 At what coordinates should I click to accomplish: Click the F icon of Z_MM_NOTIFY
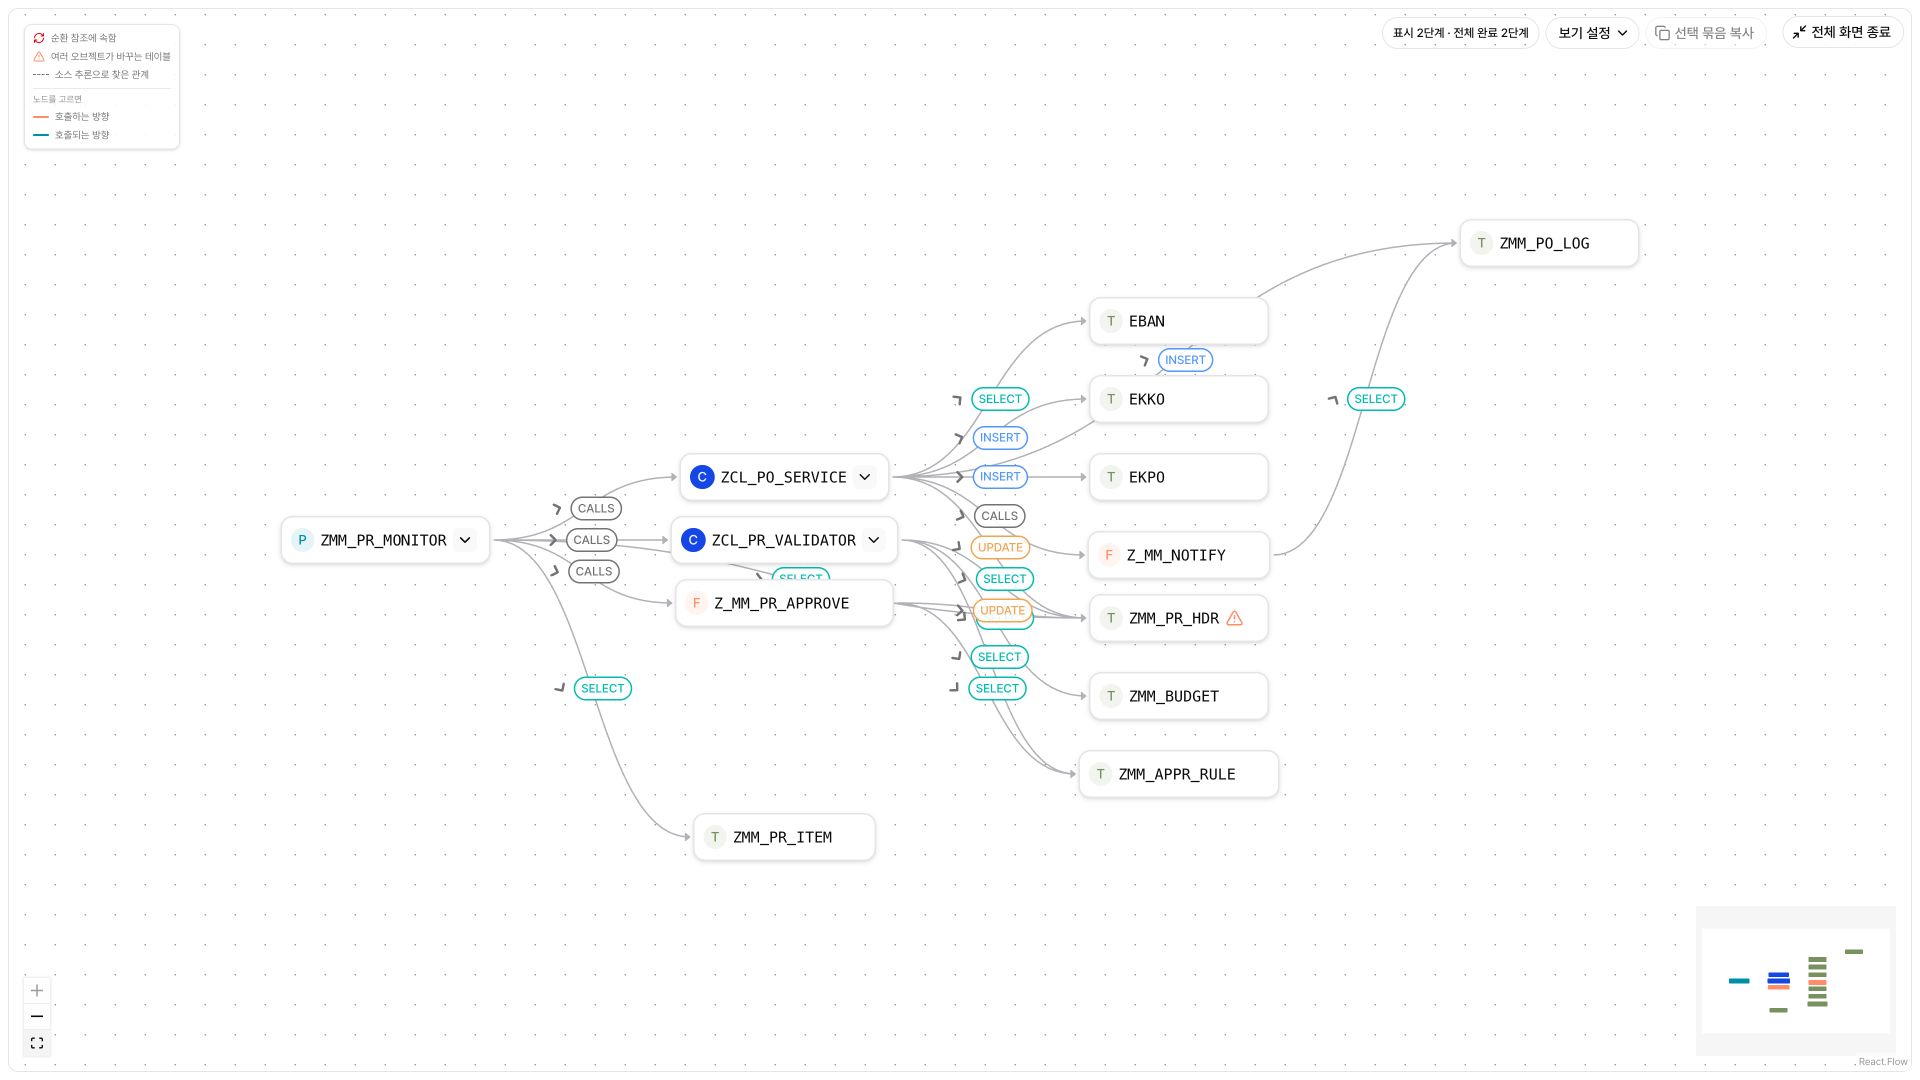pos(1108,555)
